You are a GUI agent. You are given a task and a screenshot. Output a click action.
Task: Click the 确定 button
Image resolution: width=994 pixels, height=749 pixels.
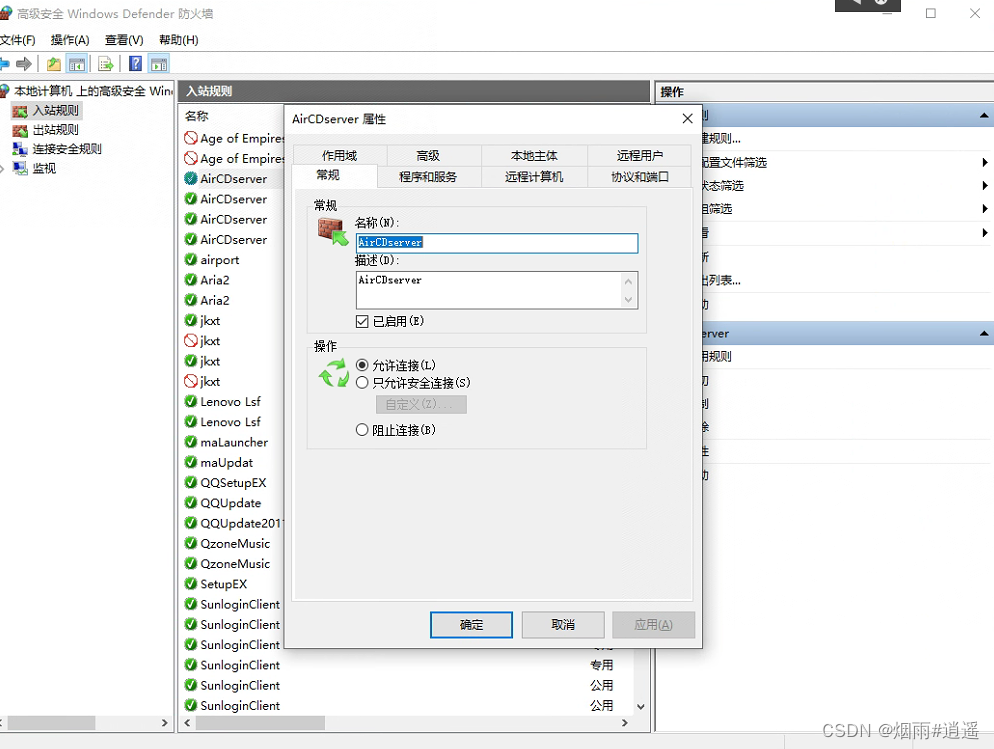pyautogui.click(x=471, y=625)
